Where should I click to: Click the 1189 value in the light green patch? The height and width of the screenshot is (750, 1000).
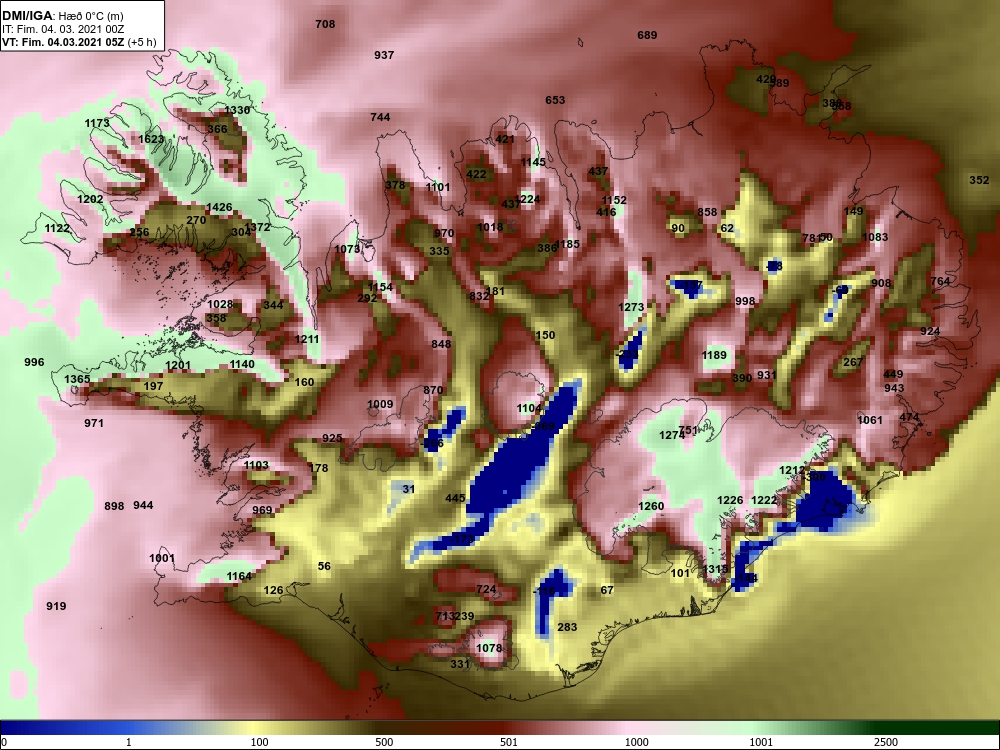point(714,355)
